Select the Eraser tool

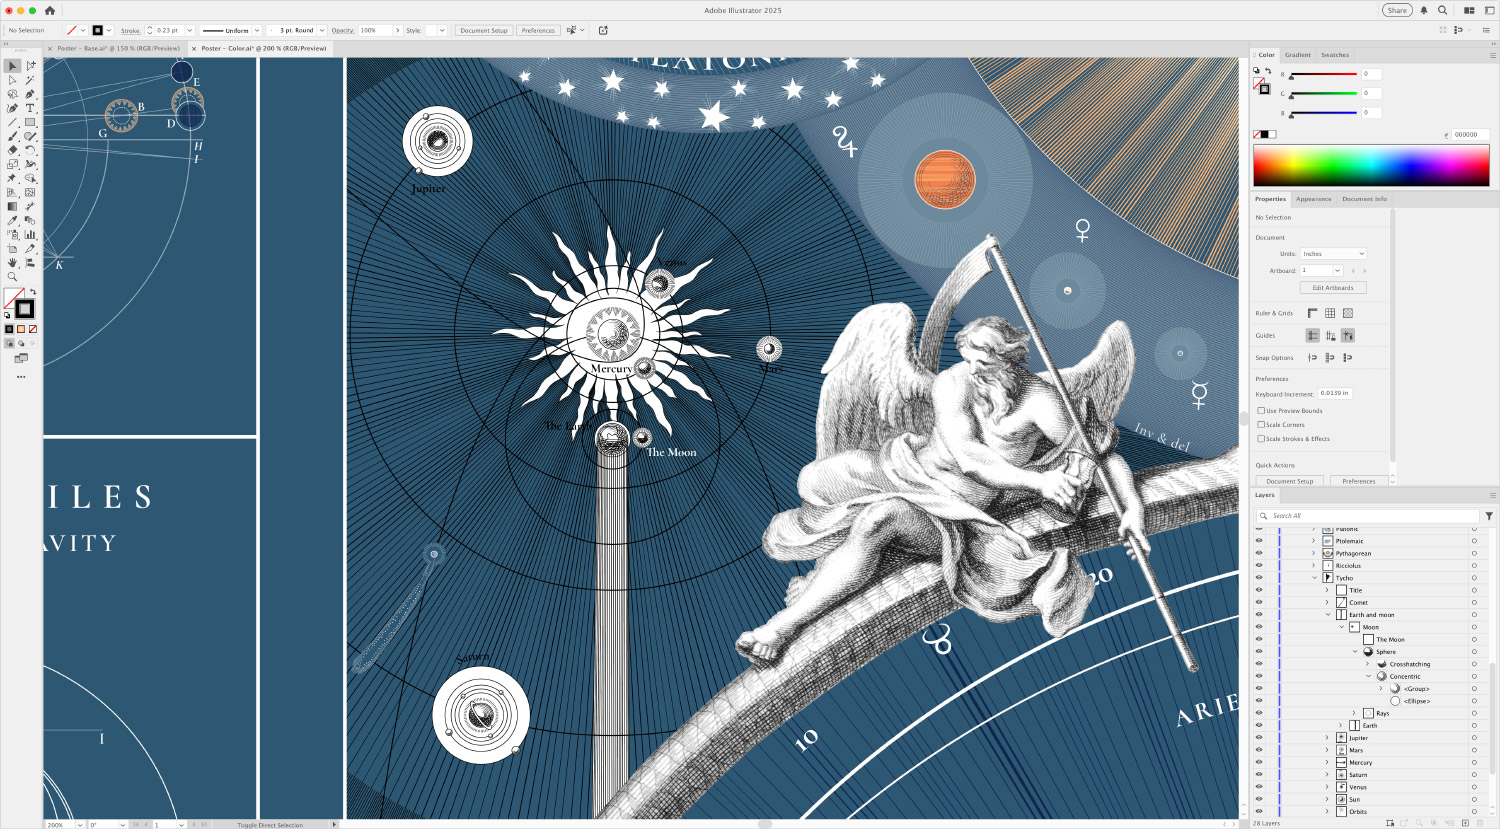click(12, 150)
